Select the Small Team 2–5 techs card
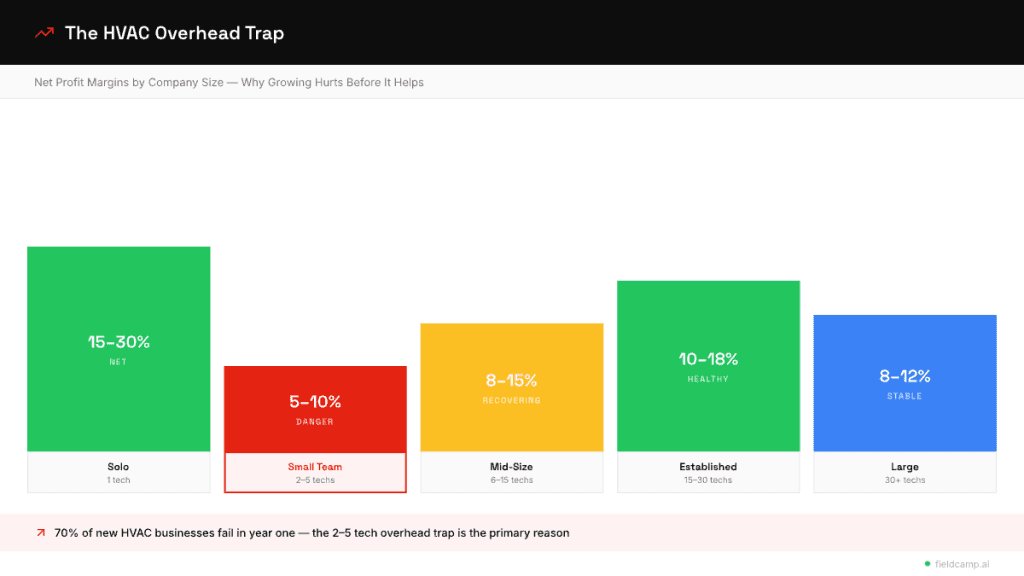1024x576 pixels. [x=315, y=472]
